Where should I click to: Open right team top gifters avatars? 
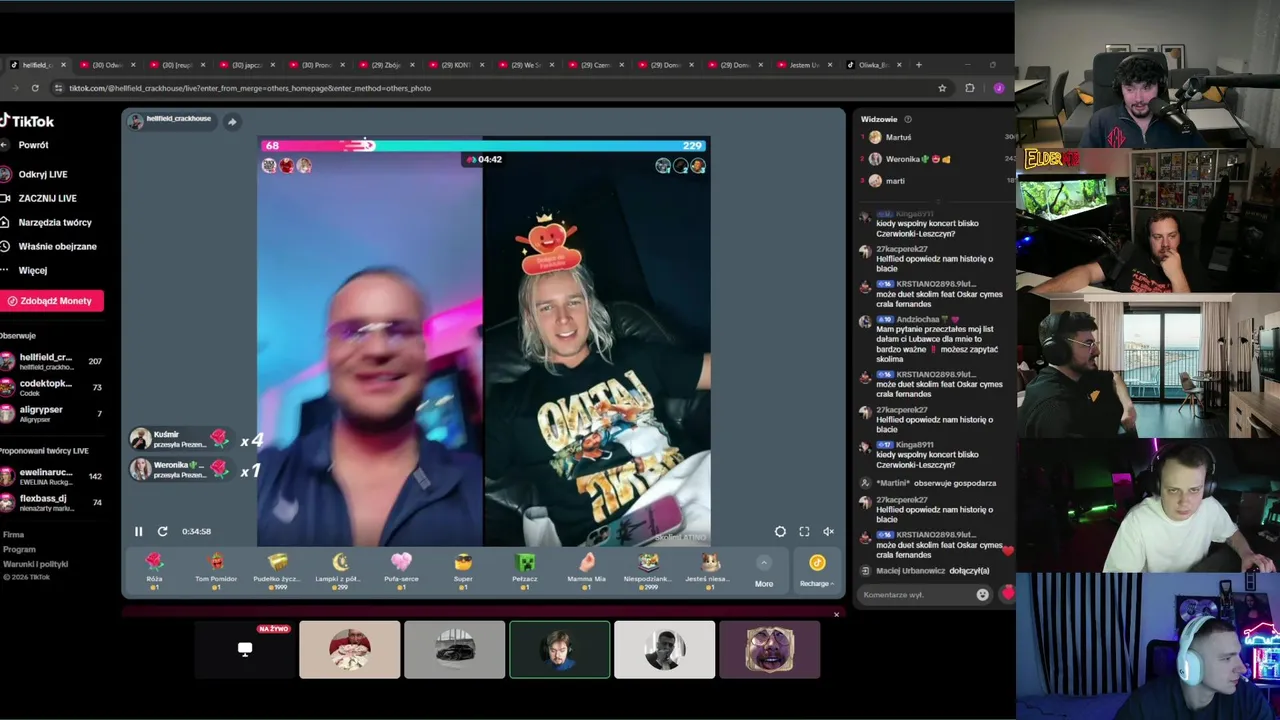click(x=681, y=166)
